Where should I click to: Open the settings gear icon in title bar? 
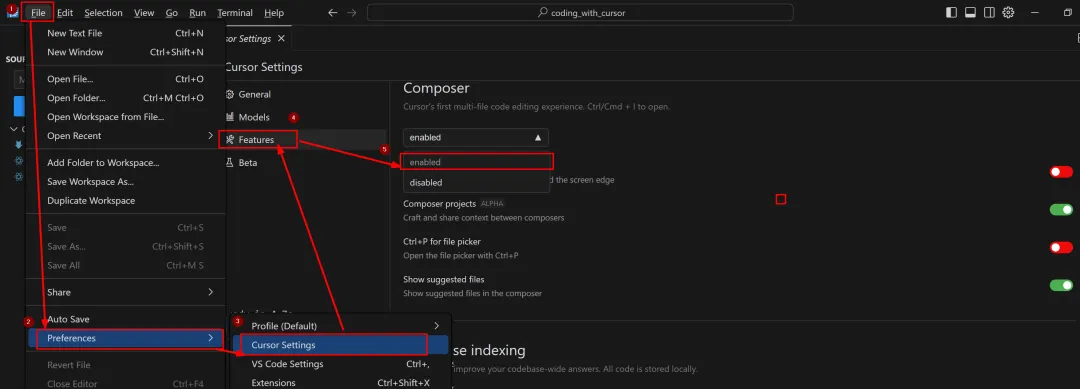(x=1008, y=12)
